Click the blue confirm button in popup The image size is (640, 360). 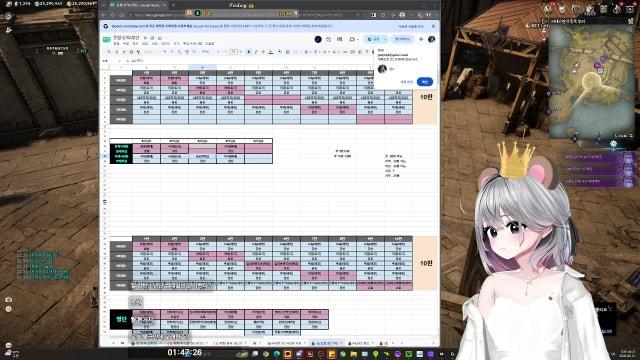point(425,82)
